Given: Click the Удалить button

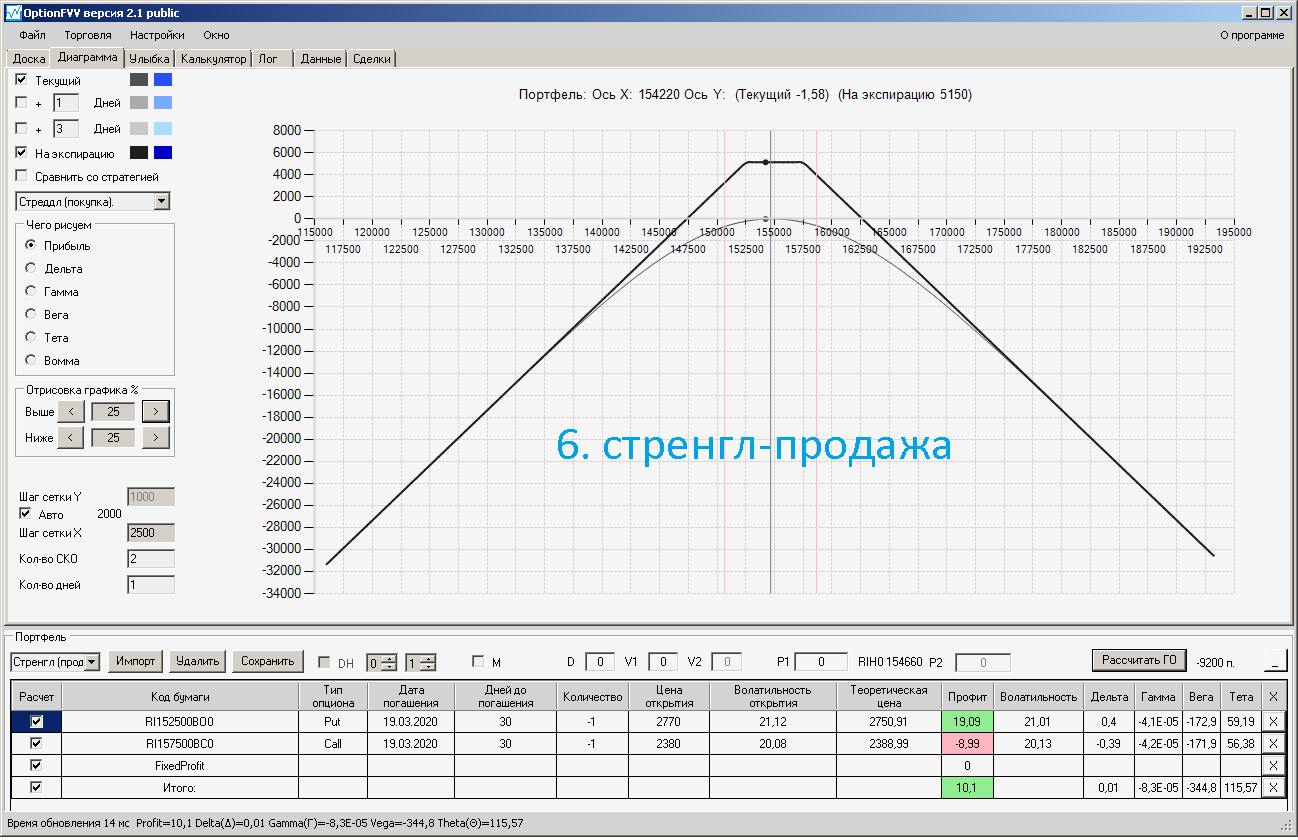Looking at the screenshot, I should click(x=197, y=661).
